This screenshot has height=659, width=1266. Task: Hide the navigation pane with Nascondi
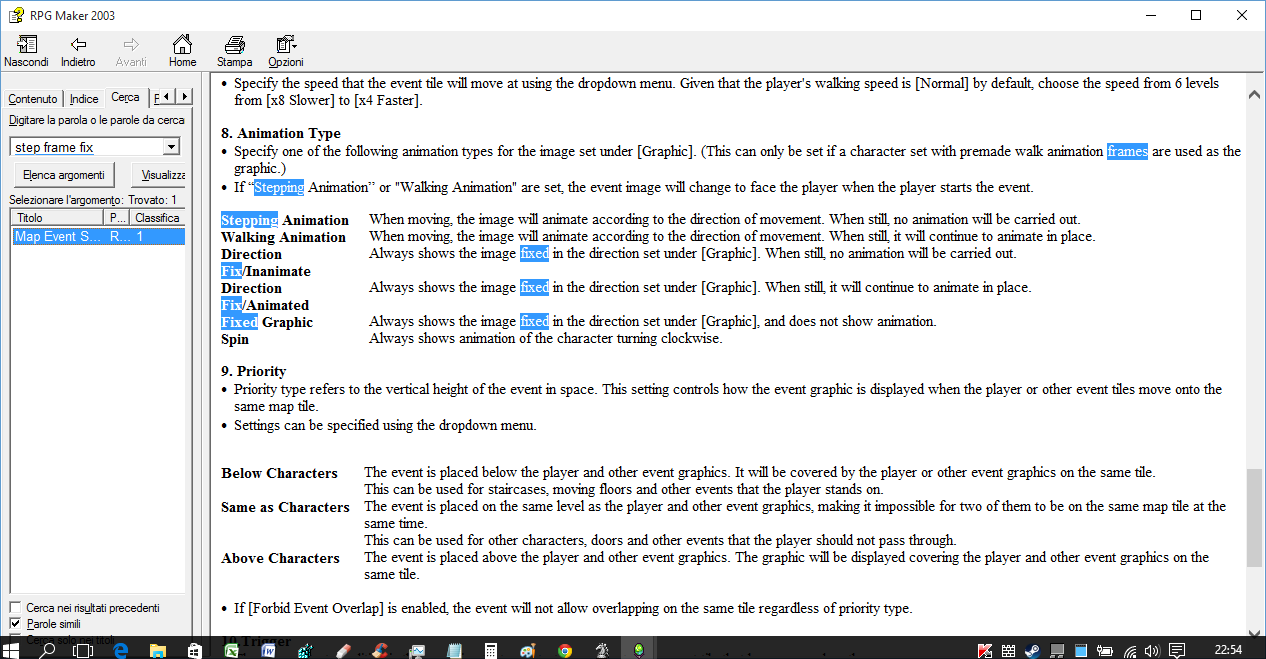tap(26, 51)
